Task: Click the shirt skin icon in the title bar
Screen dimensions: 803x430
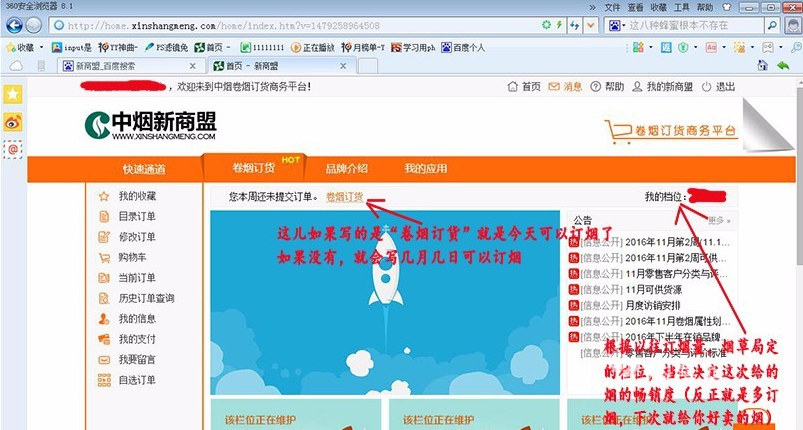Action: point(726,7)
